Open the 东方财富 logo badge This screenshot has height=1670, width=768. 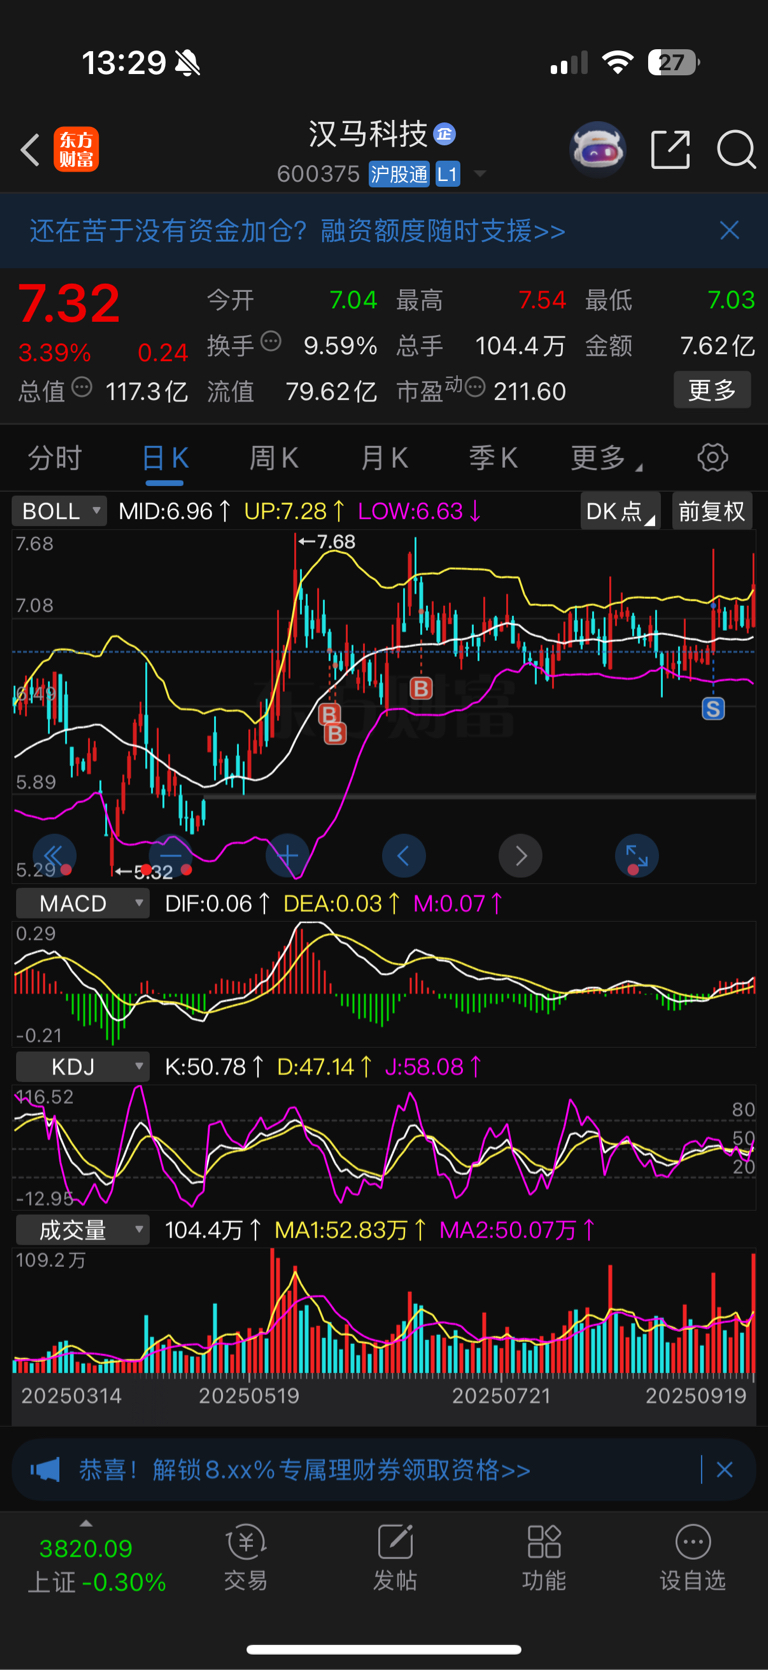[76, 150]
